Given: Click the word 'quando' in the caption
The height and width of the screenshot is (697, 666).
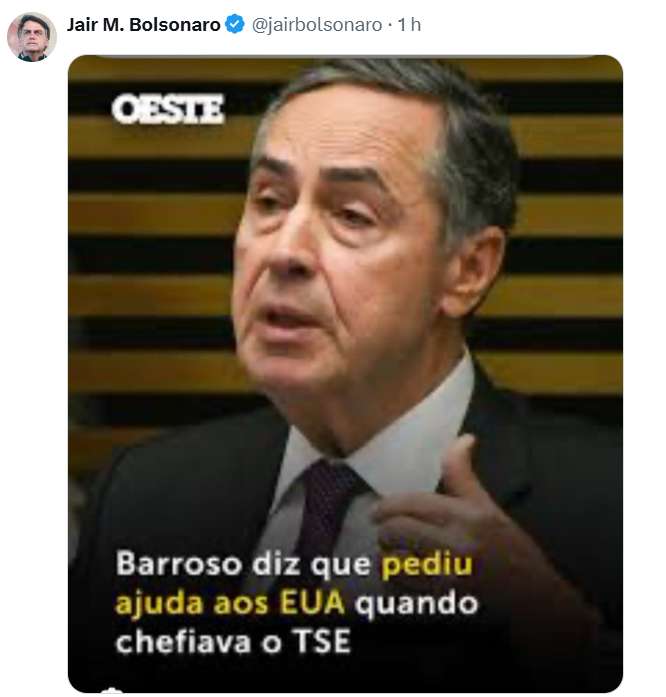Looking at the screenshot, I should click(x=416, y=605).
